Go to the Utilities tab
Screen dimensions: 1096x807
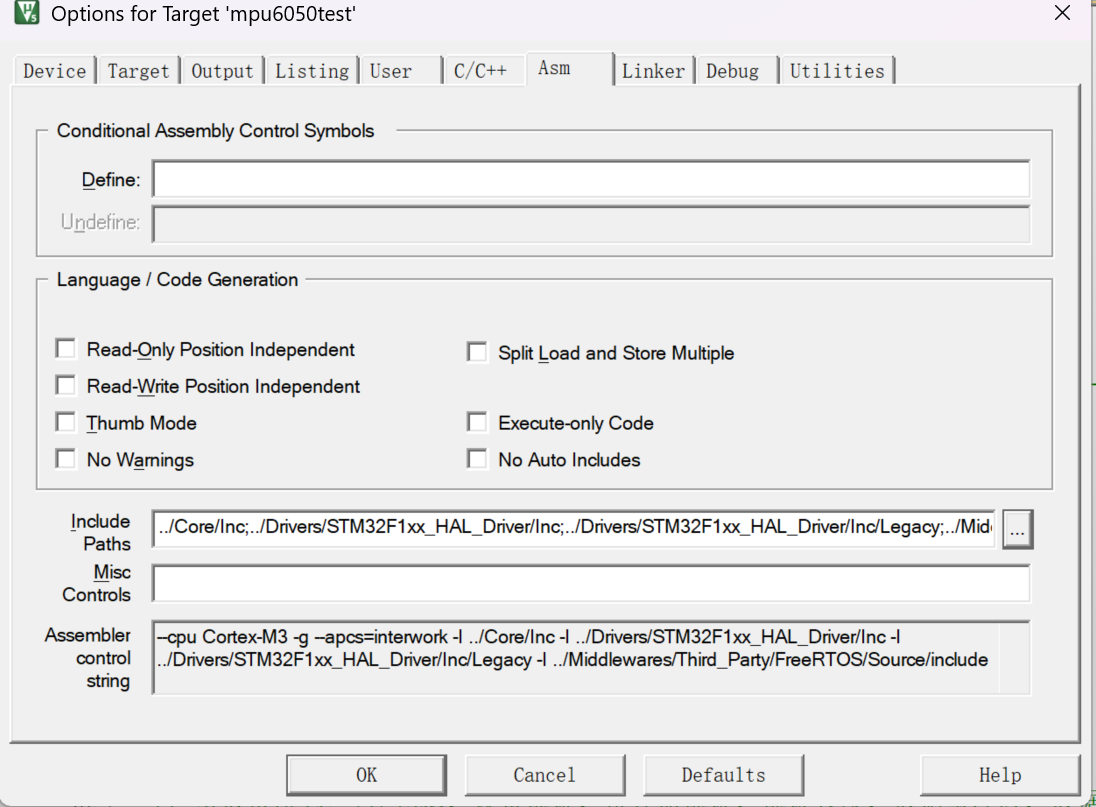[837, 71]
